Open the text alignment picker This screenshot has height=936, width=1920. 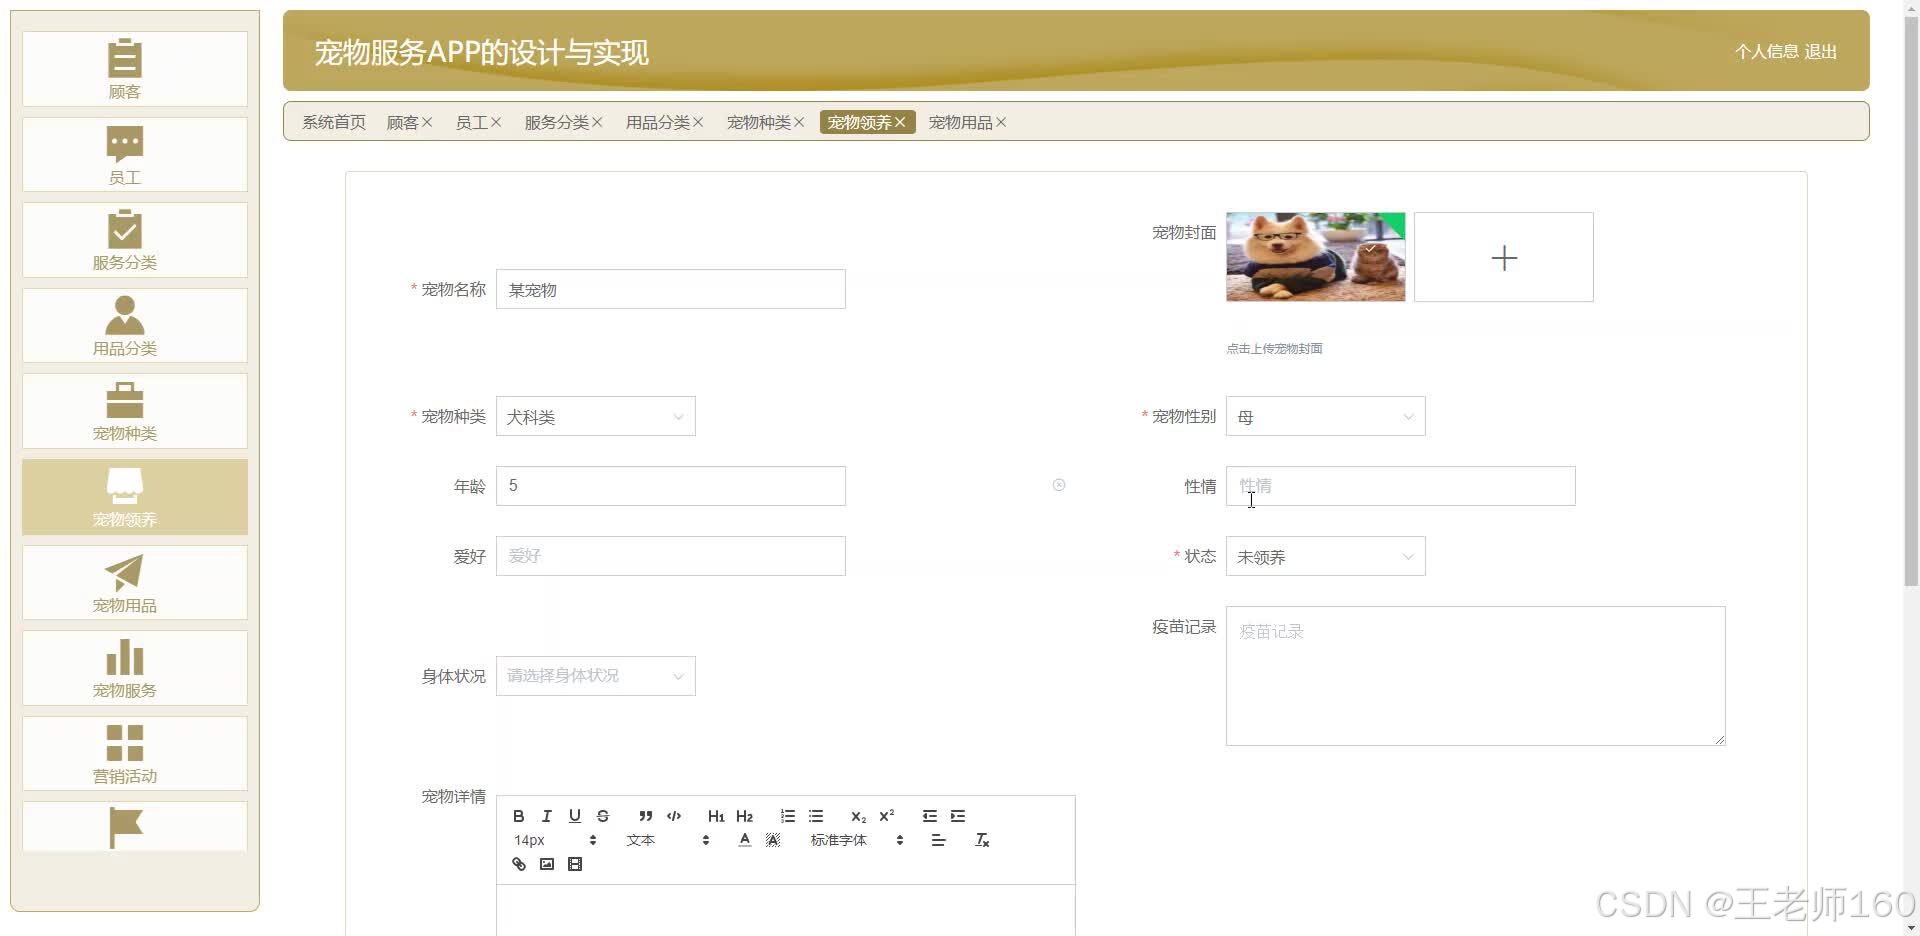pos(938,840)
